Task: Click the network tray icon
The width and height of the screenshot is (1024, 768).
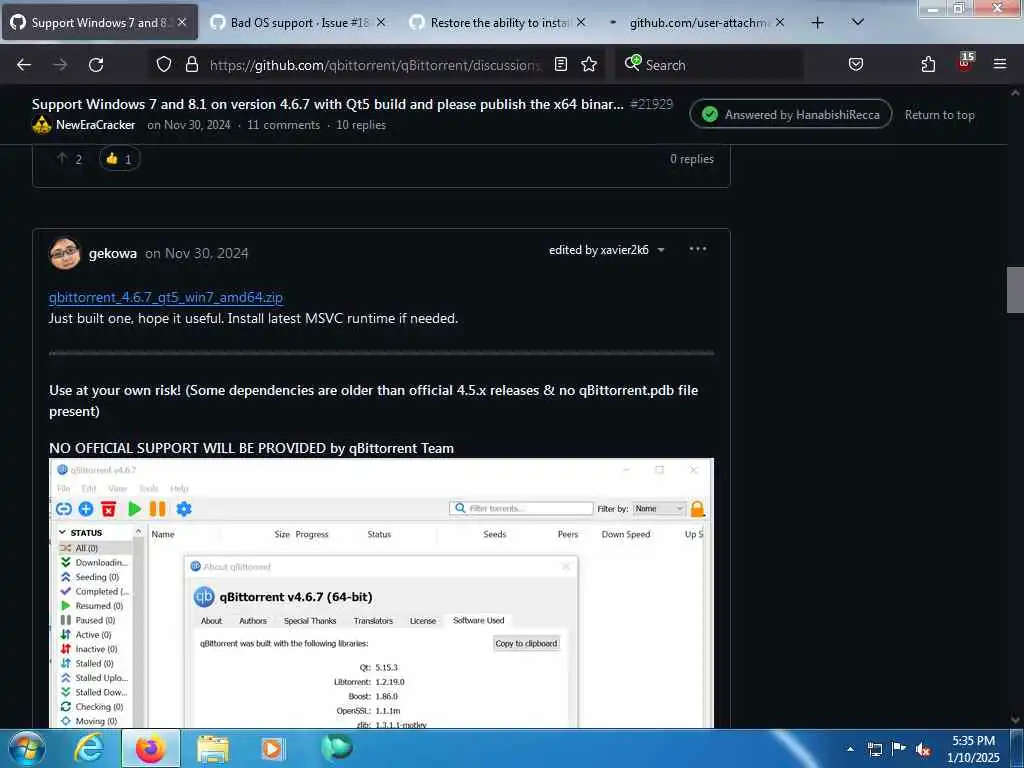Action: (874, 749)
